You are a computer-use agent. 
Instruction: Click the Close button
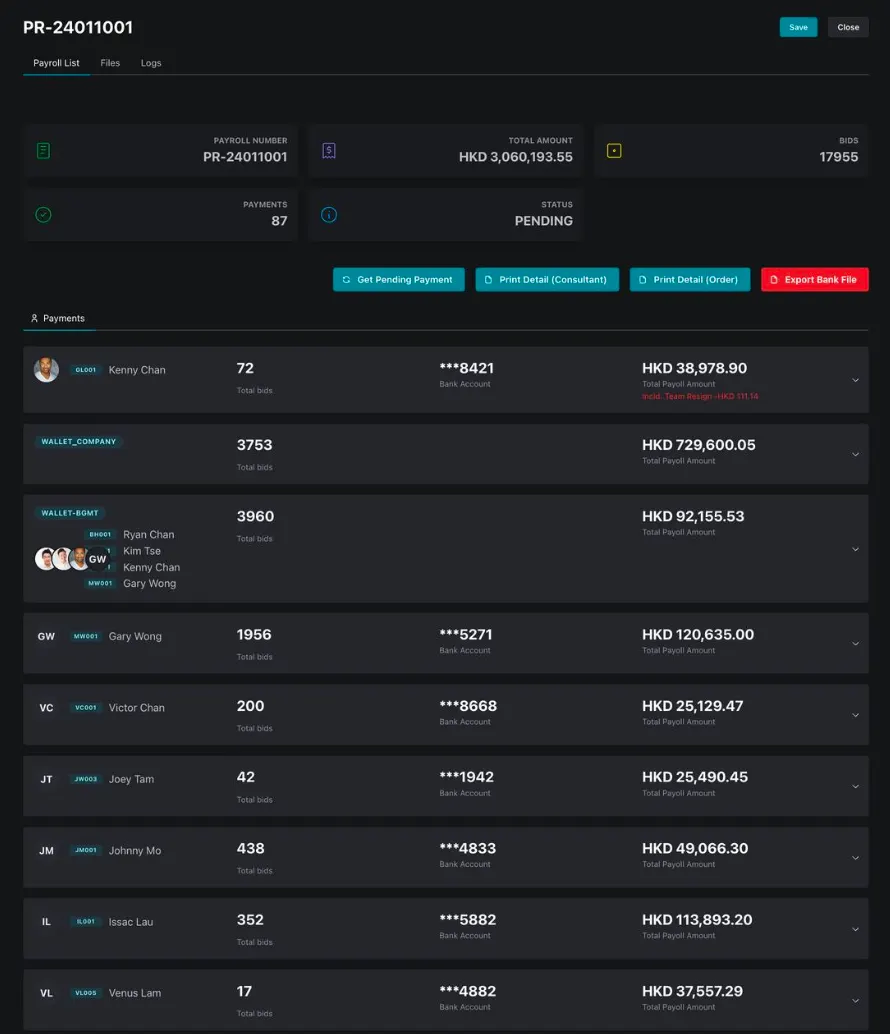(x=848, y=27)
